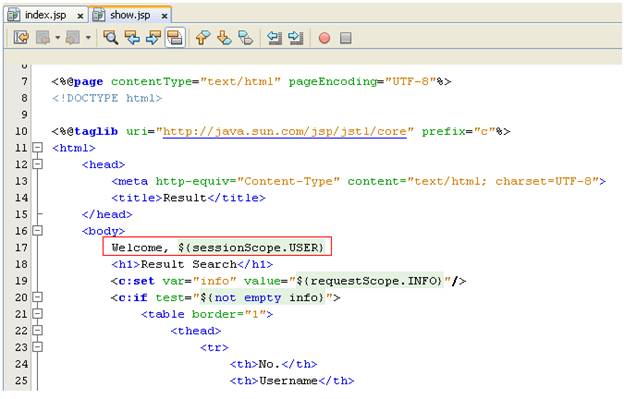This screenshot has height=399, width=624.
Task: Start macro recording with the red circle
Action: click(324, 38)
